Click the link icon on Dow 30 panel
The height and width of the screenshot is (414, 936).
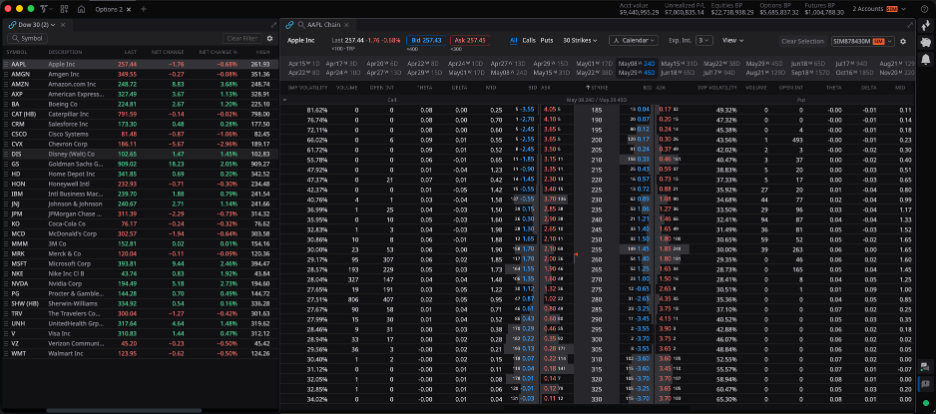pos(11,25)
